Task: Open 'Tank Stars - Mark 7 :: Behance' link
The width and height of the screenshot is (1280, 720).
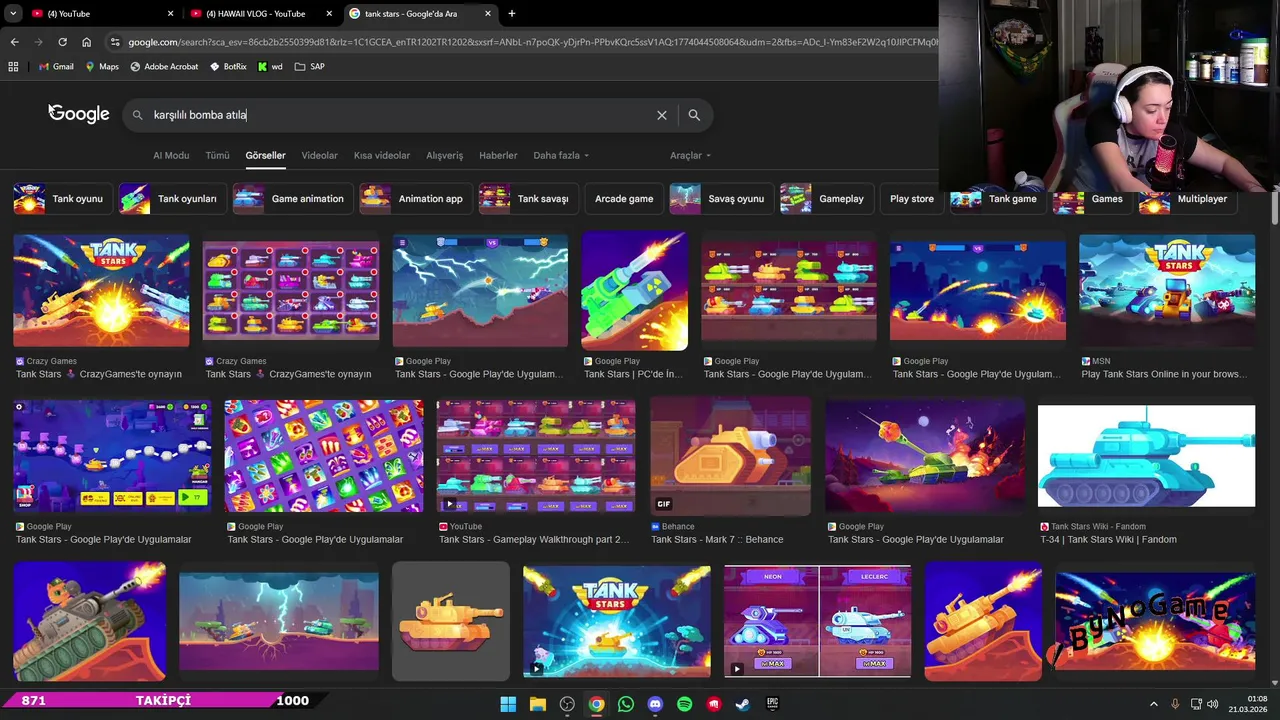Action: click(x=717, y=539)
